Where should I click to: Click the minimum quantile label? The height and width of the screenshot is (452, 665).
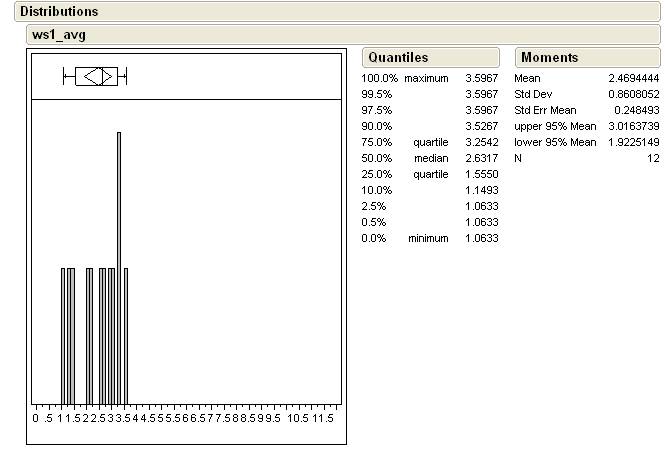pos(427,238)
